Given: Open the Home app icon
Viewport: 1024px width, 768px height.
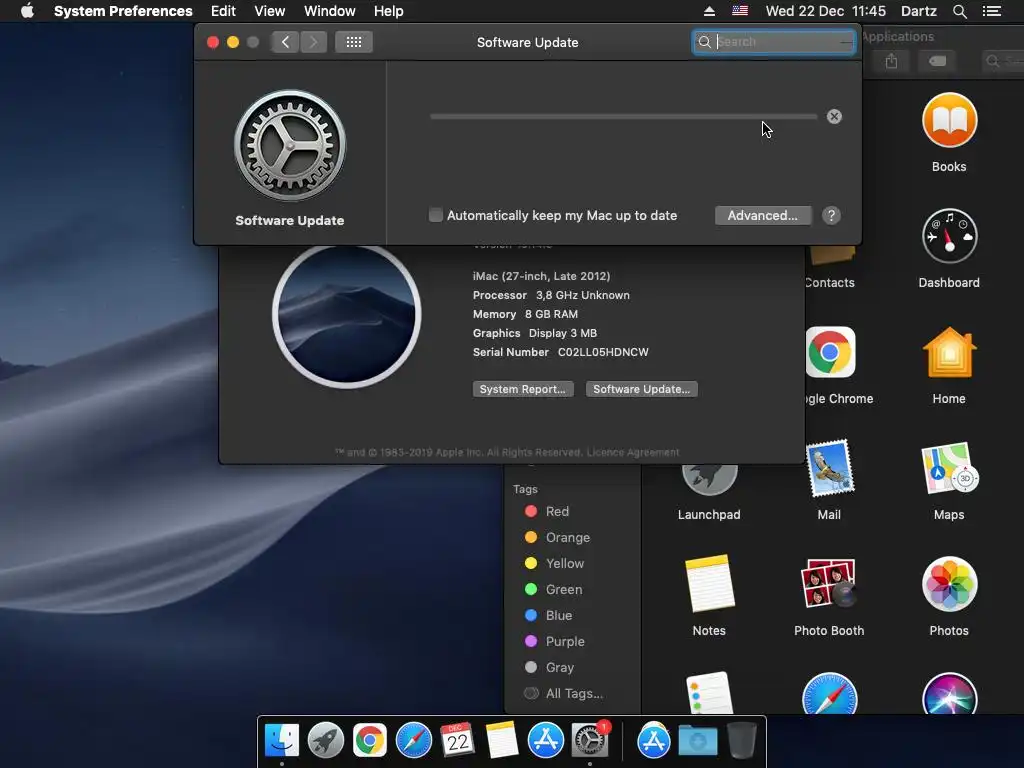Looking at the screenshot, I should coord(949,353).
